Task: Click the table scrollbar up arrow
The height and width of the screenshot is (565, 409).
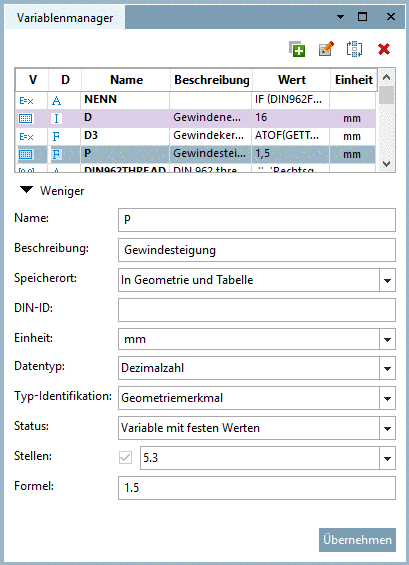Action: point(386,77)
